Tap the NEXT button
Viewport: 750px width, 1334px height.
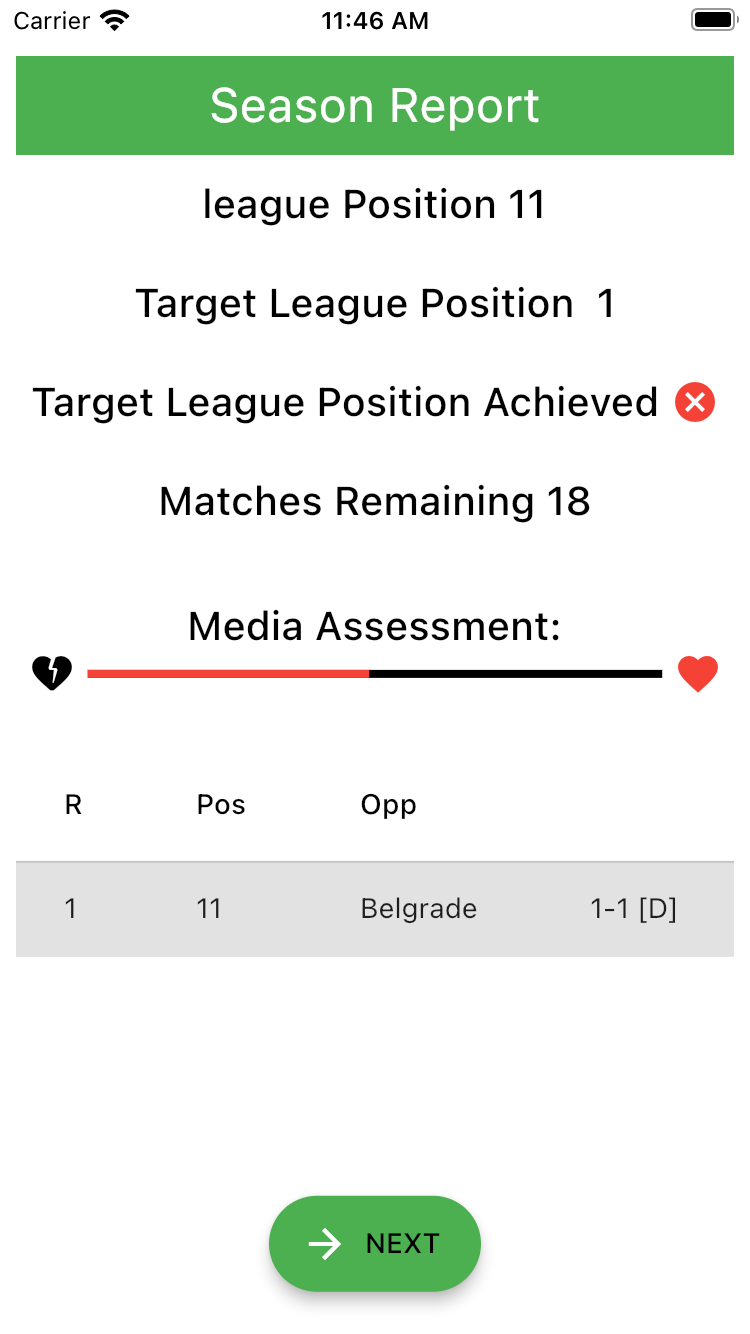pyautogui.click(x=375, y=1243)
